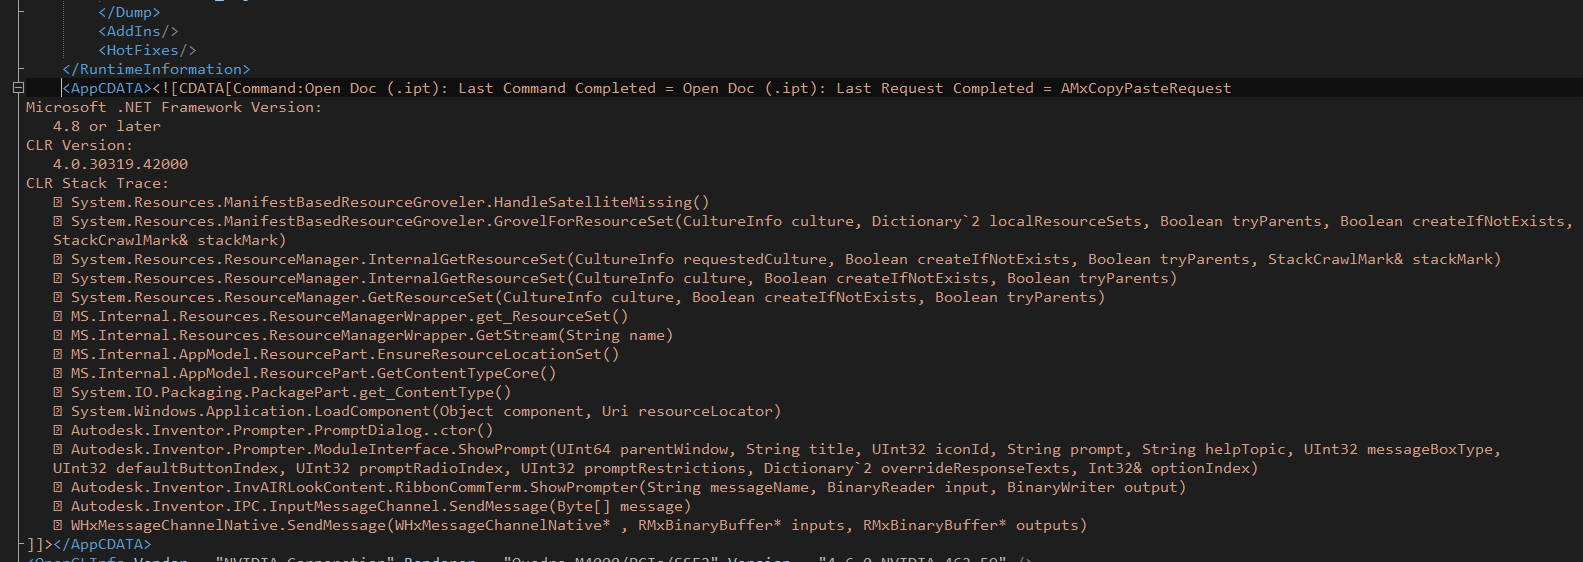Place cursor on the '4.8 or later' line
The width and height of the screenshot is (1583, 562).
(x=106, y=126)
